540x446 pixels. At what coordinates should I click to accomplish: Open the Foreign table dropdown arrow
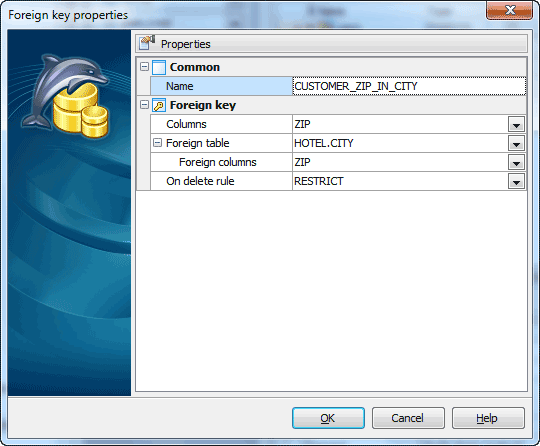(516, 143)
